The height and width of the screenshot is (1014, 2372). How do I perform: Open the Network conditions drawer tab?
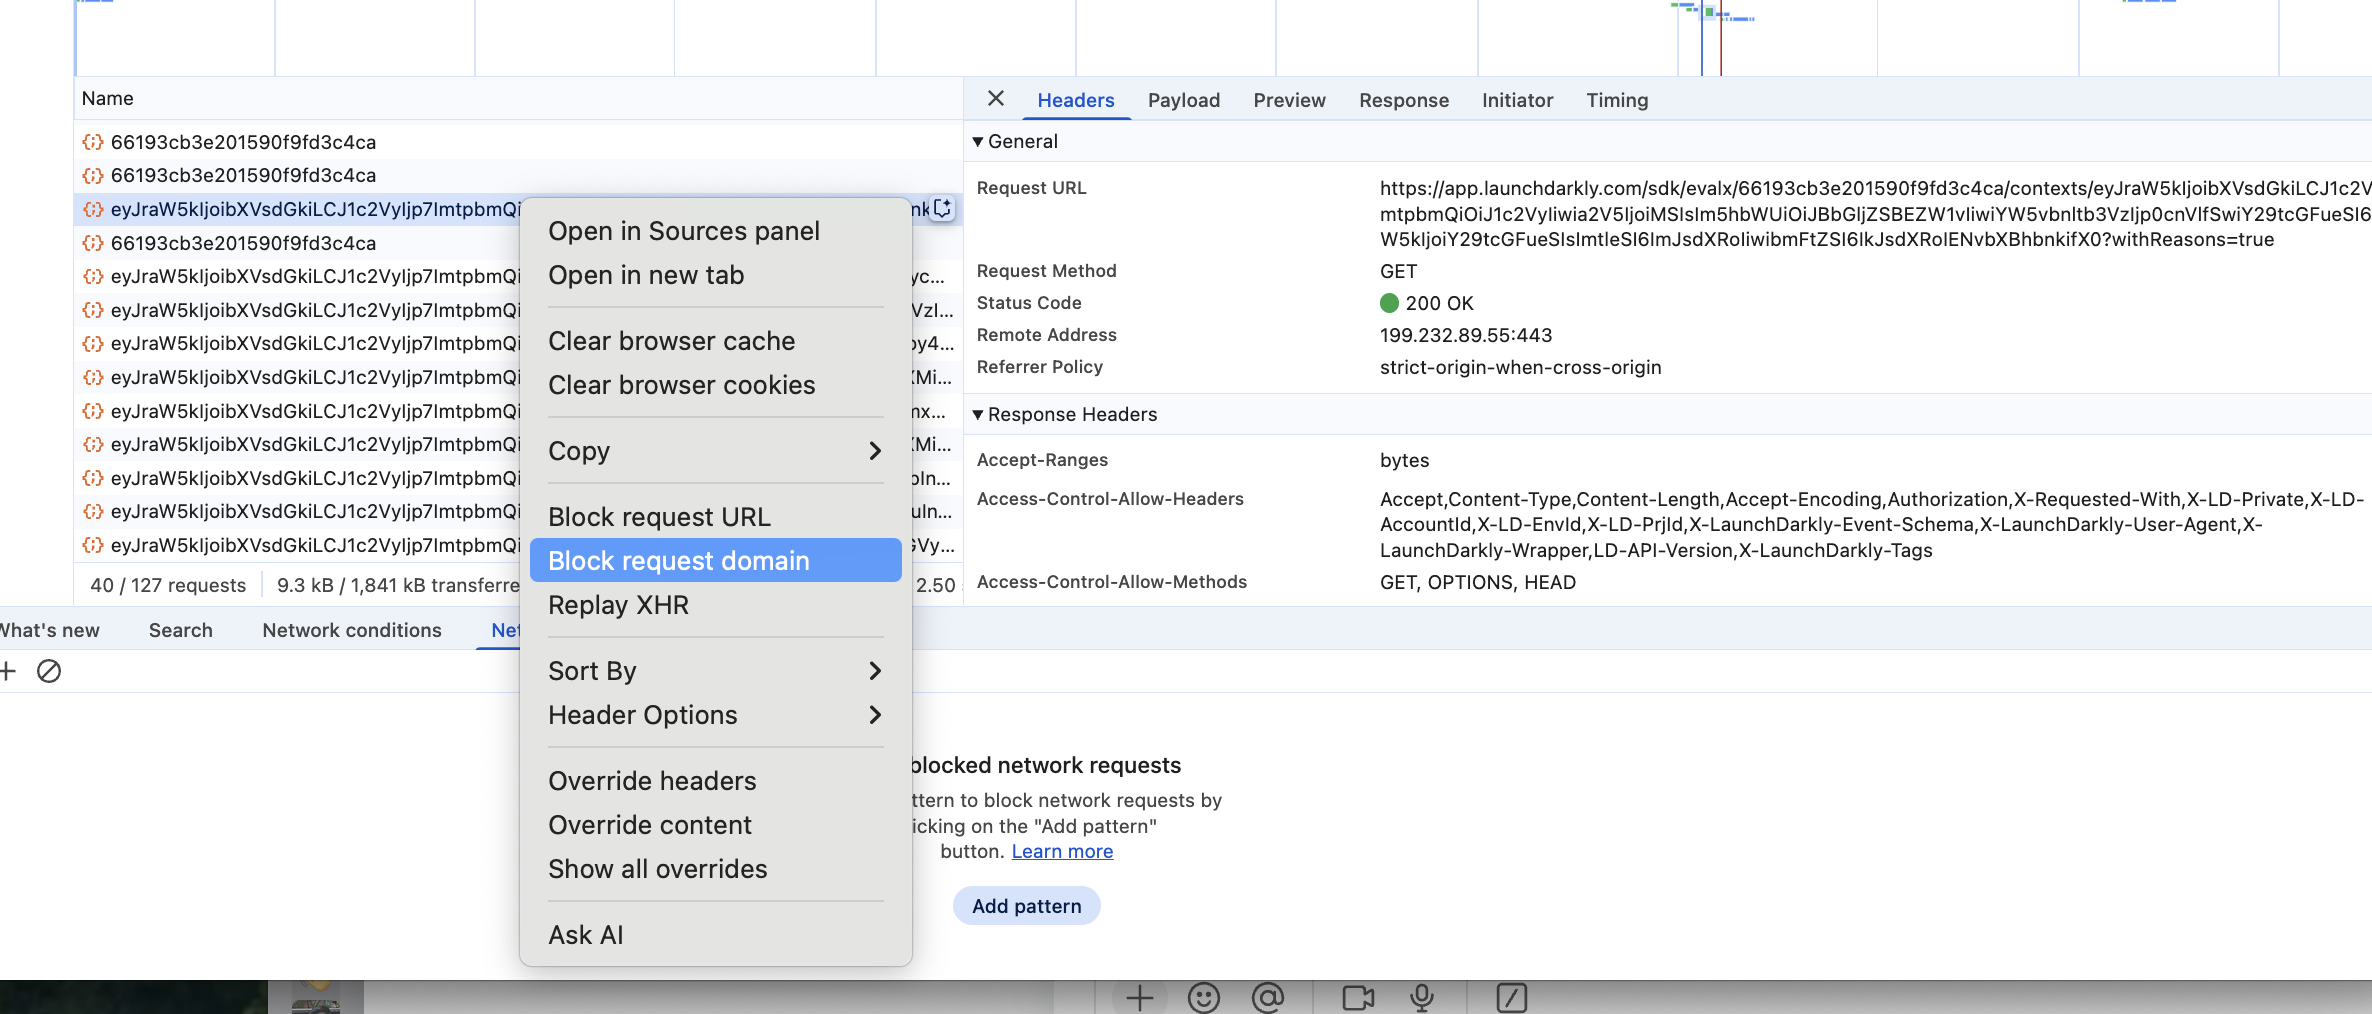351,630
